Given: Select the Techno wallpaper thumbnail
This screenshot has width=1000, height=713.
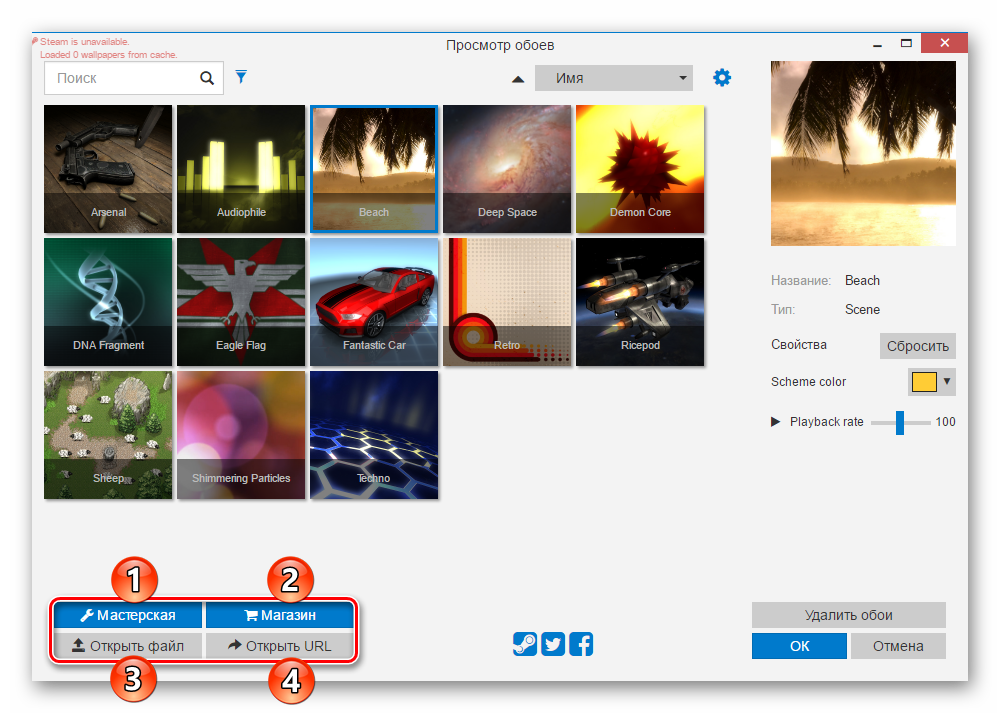Looking at the screenshot, I should [x=374, y=435].
